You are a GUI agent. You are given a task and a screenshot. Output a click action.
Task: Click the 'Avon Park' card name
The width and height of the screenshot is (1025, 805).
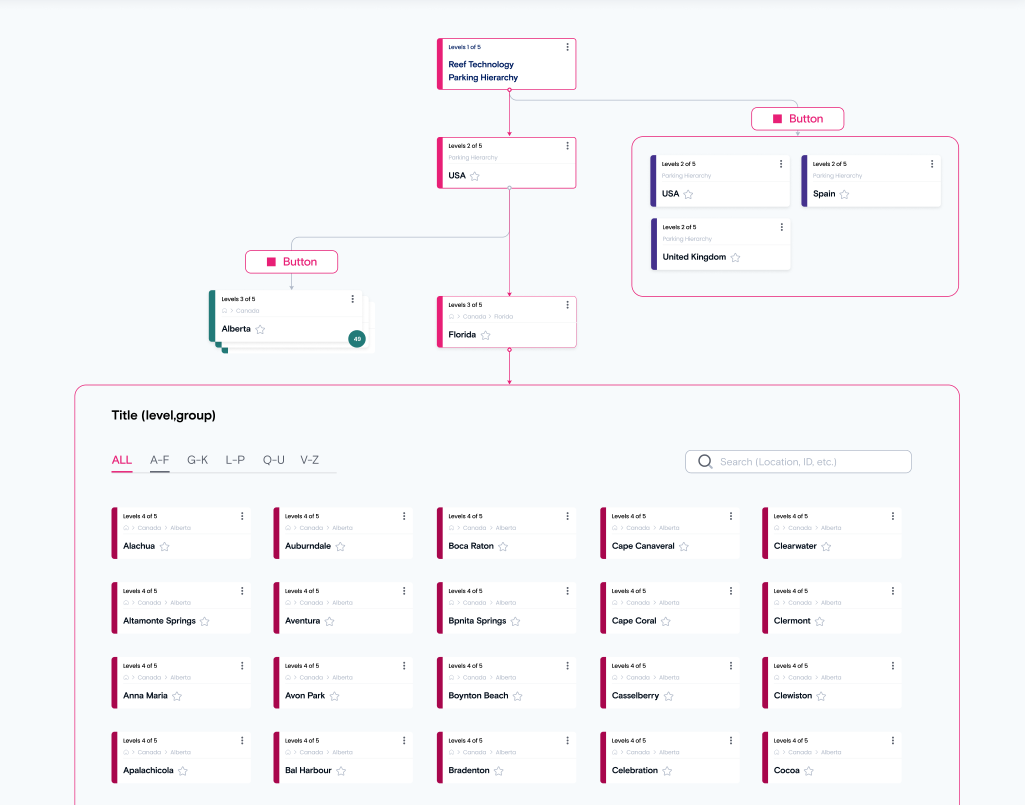tap(305, 696)
